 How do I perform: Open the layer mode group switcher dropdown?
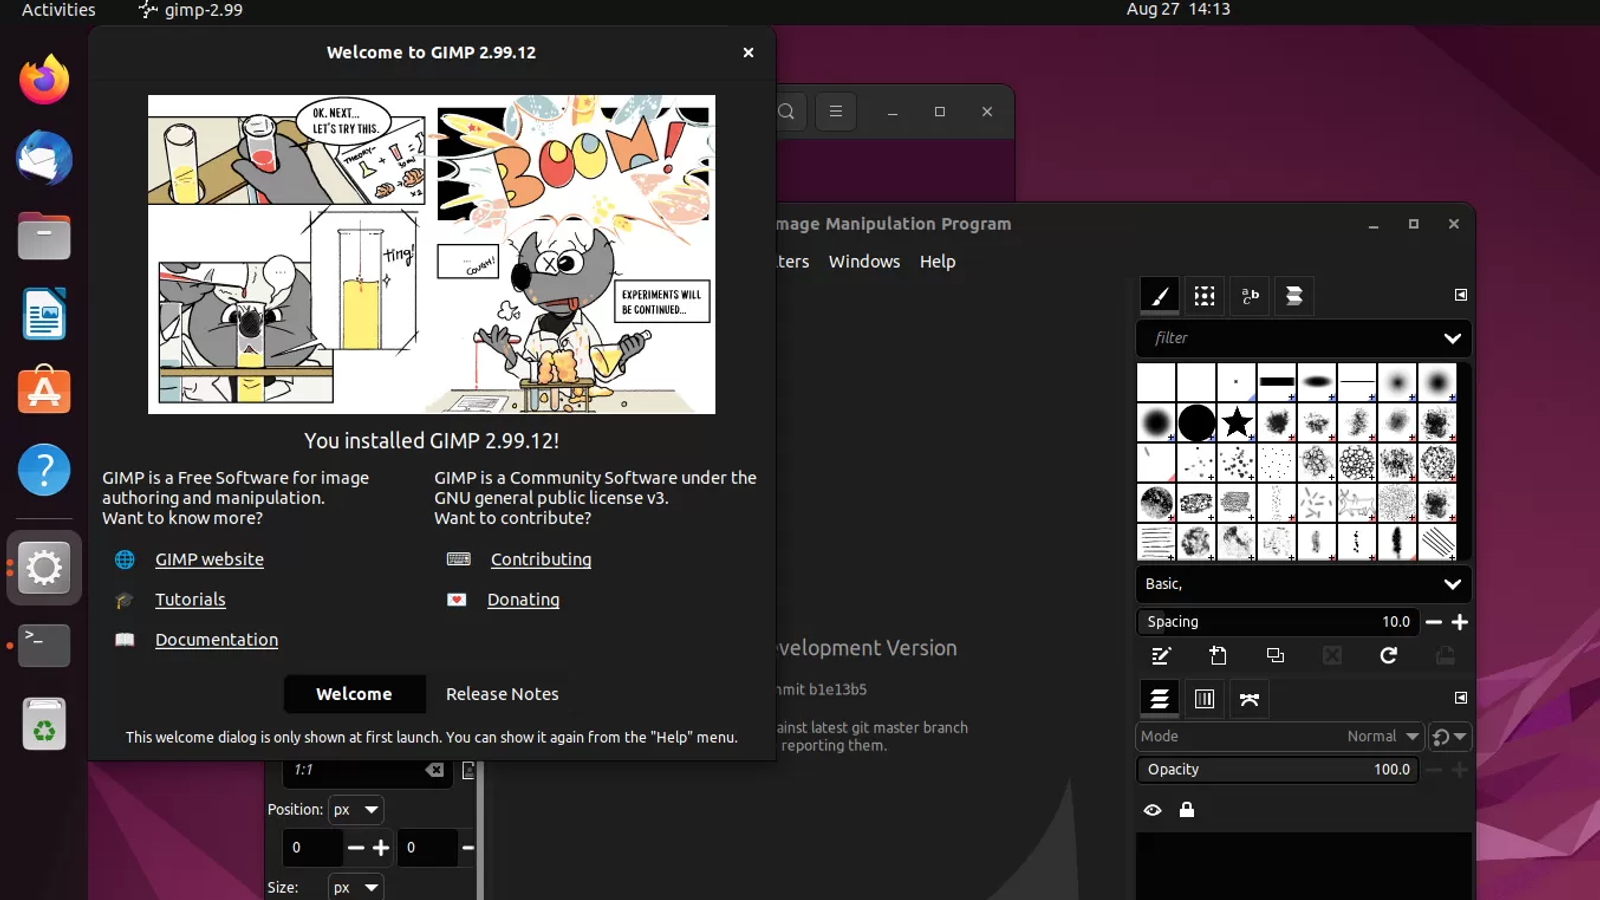[1449, 737]
